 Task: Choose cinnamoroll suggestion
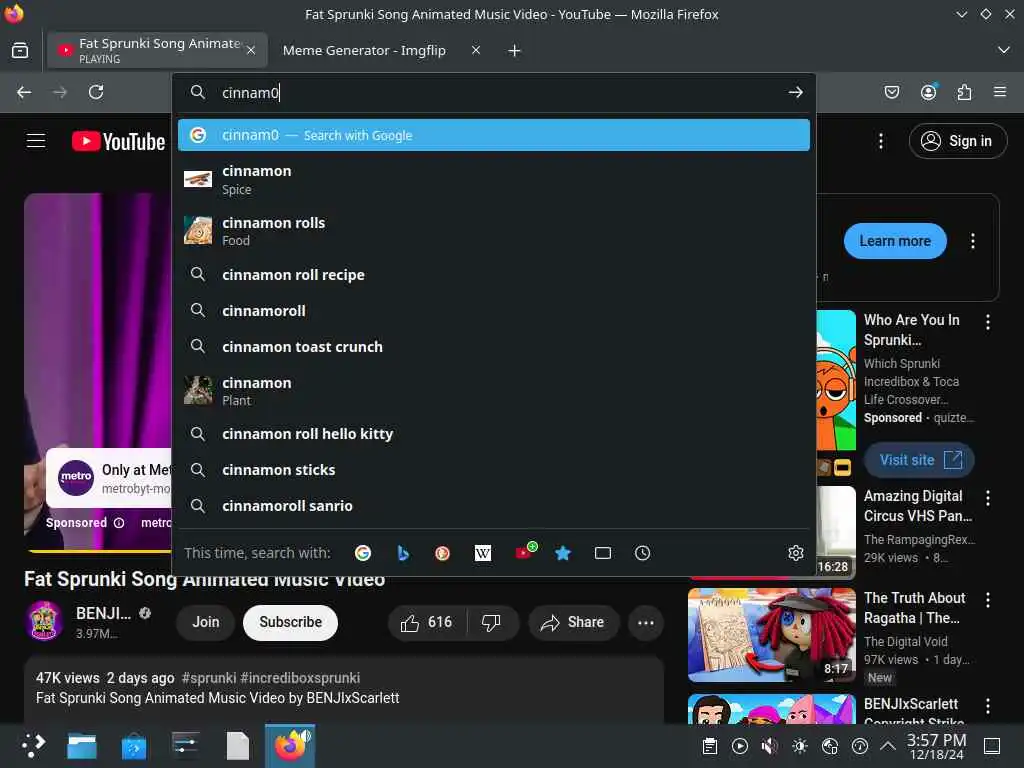click(494, 311)
